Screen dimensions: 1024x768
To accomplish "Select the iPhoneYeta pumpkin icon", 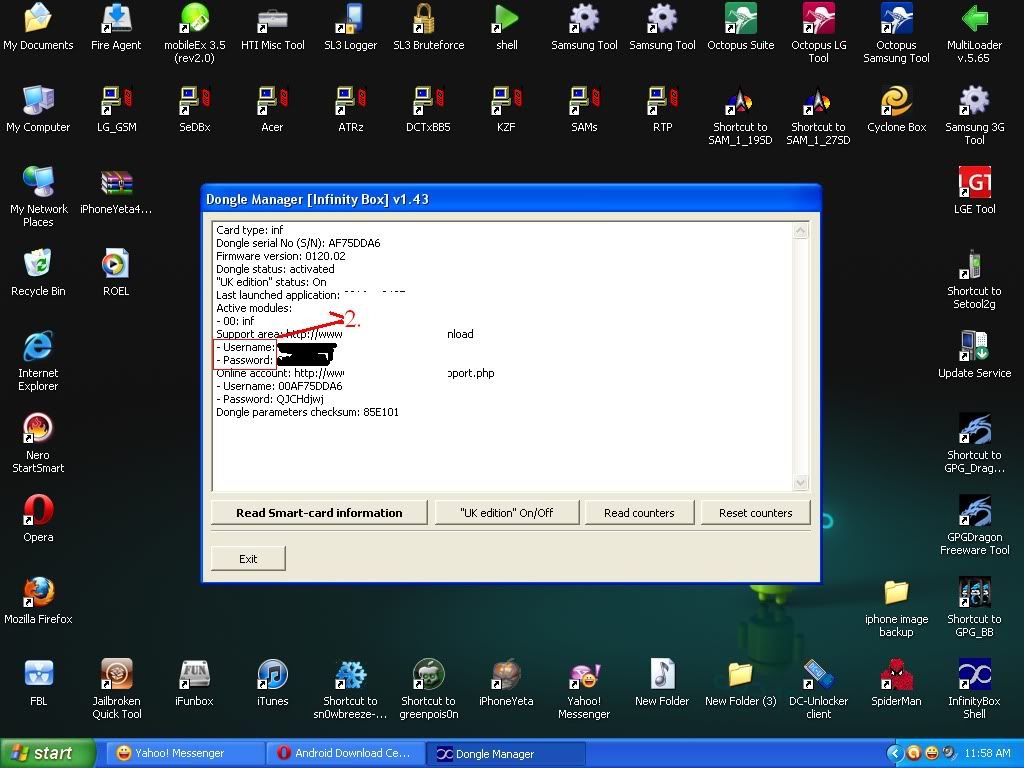I will coord(506,683).
